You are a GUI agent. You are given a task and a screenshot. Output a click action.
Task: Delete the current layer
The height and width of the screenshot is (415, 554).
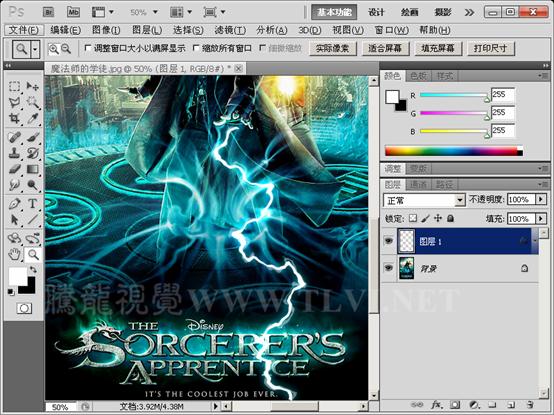[529, 405]
